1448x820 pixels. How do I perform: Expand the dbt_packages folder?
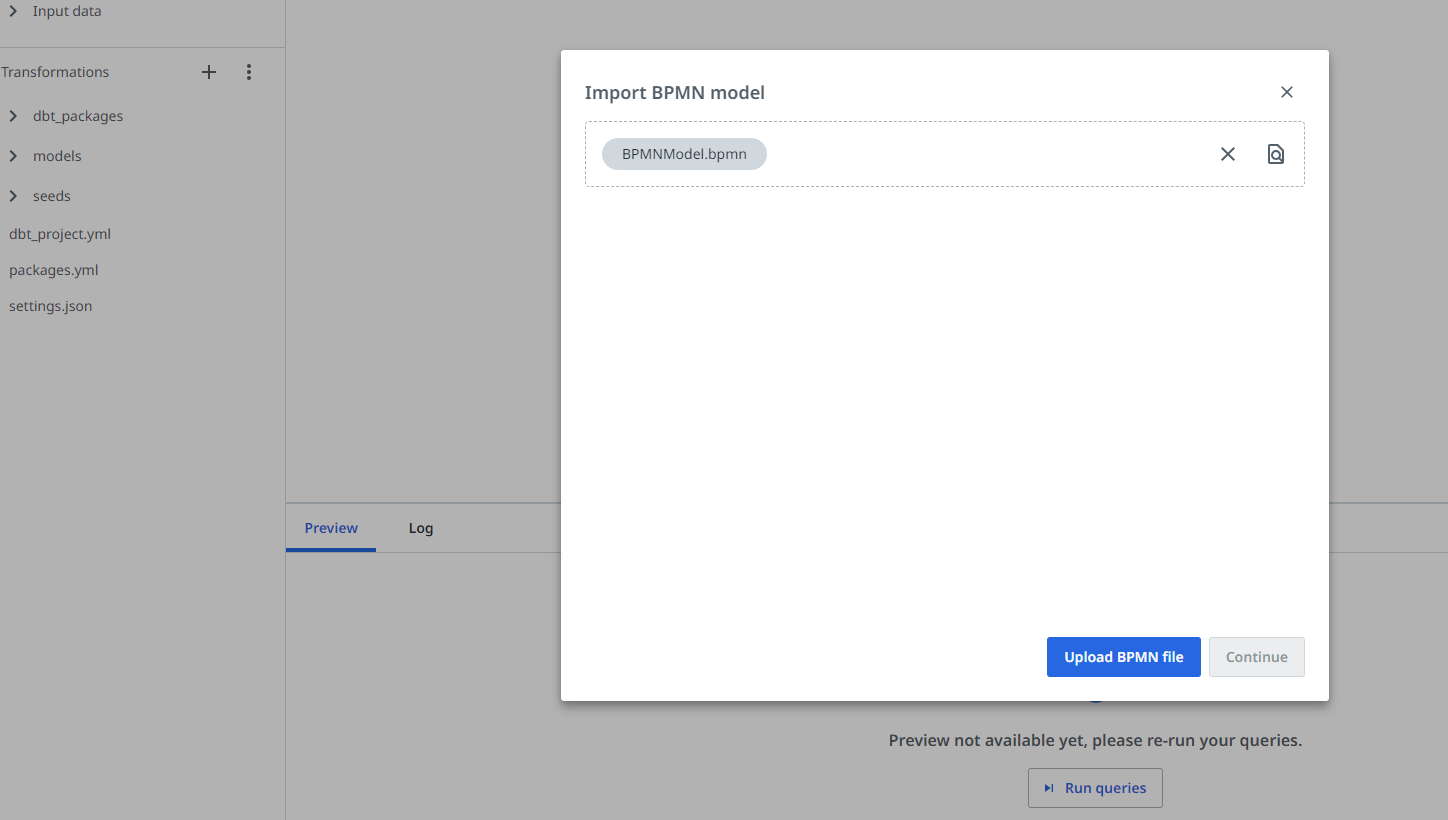click(x=13, y=115)
